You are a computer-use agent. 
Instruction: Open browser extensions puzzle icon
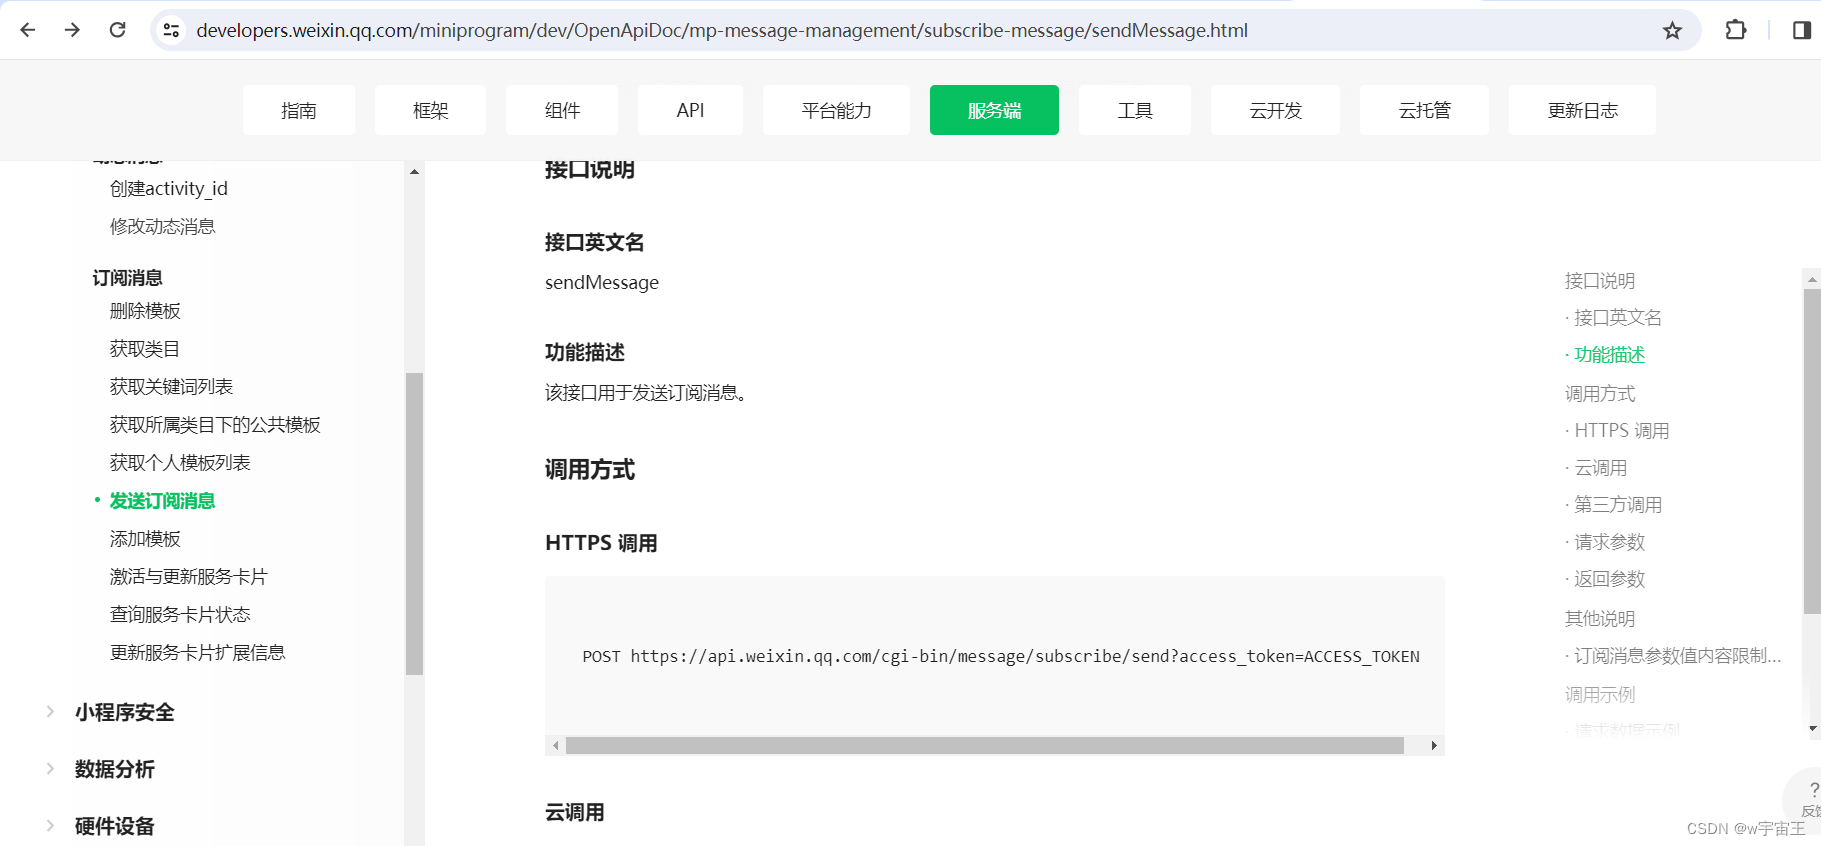click(1736, 30)
